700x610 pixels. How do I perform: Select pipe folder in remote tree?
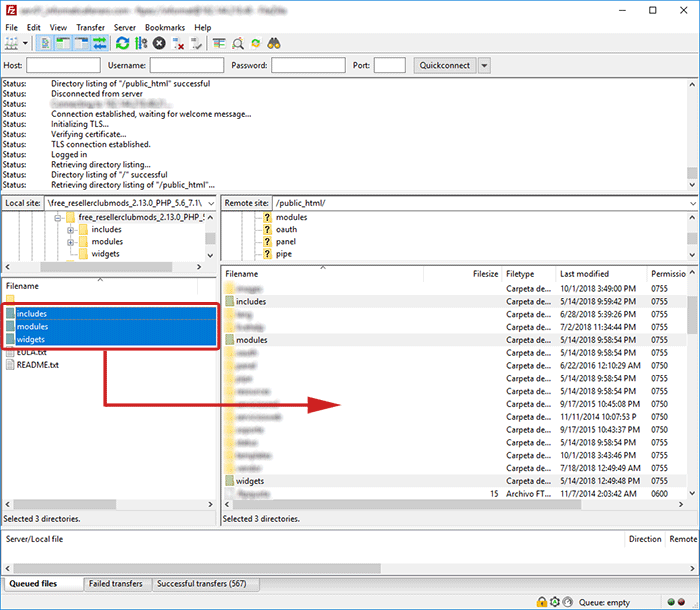pyautogui.click(x=283, y=254)
